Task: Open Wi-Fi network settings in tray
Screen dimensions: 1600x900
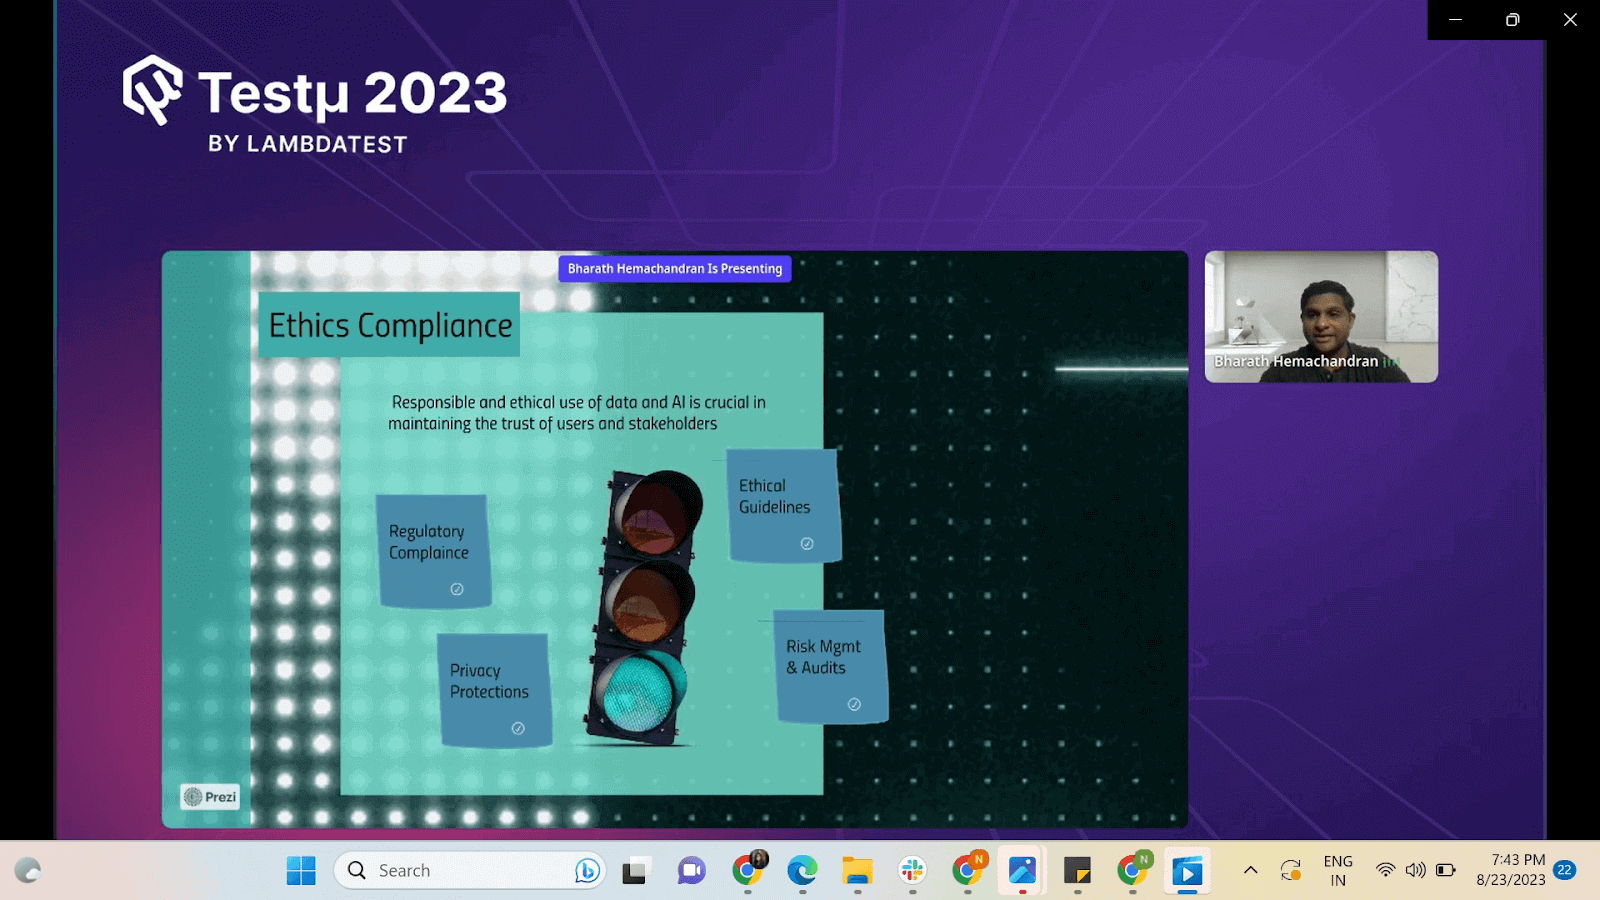Action: (1385, 870)
